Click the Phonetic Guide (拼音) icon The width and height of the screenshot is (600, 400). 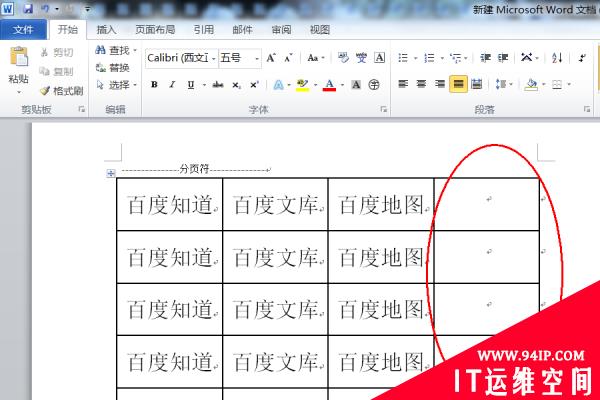[361, 58]
